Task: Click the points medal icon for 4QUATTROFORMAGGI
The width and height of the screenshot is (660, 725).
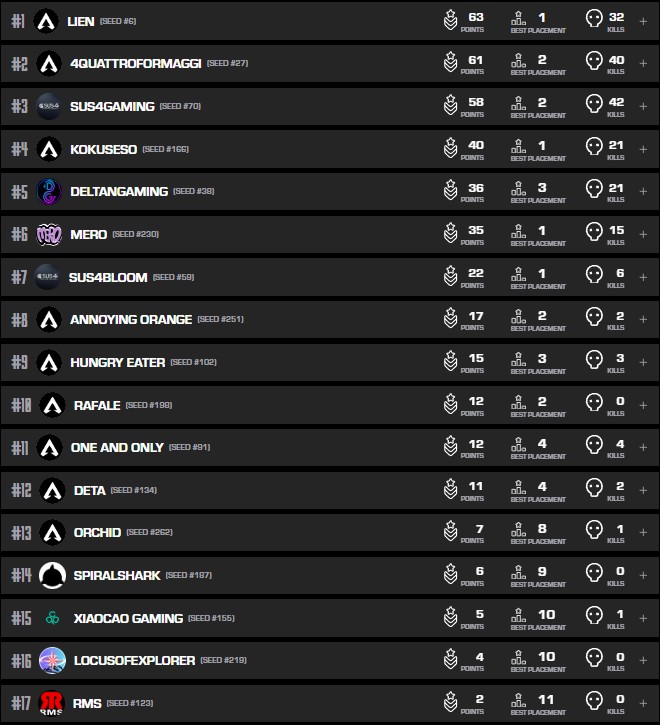Action: pos(451,64)
